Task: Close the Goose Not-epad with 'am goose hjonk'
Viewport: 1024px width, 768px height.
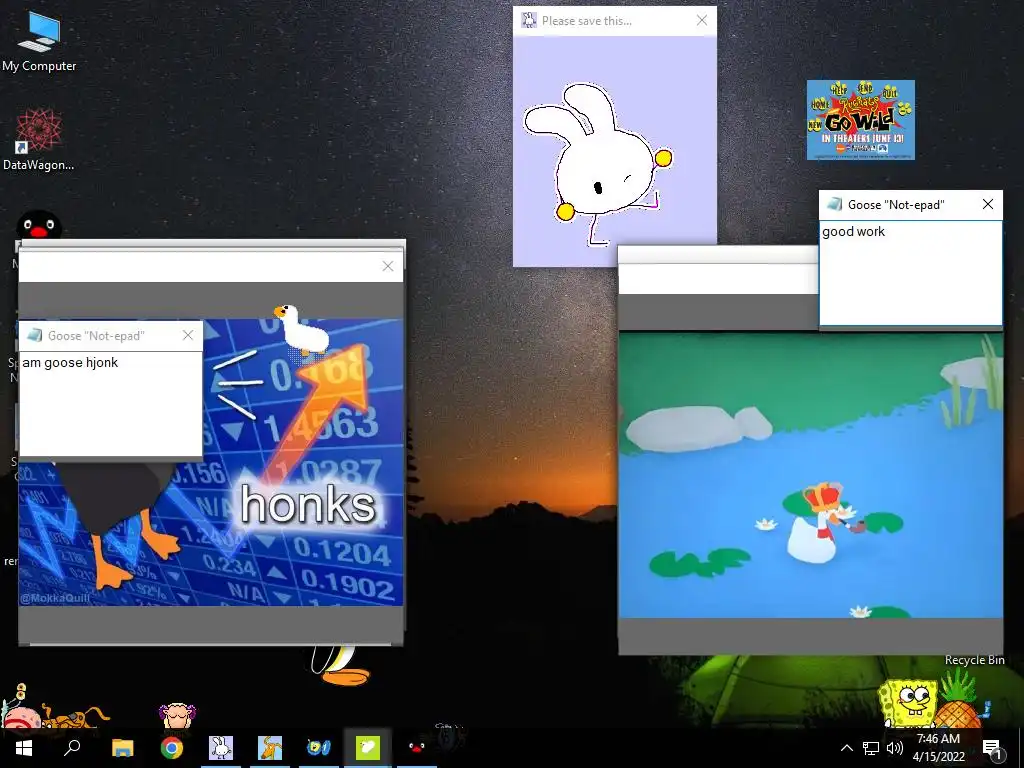Action: coord(188,335)
